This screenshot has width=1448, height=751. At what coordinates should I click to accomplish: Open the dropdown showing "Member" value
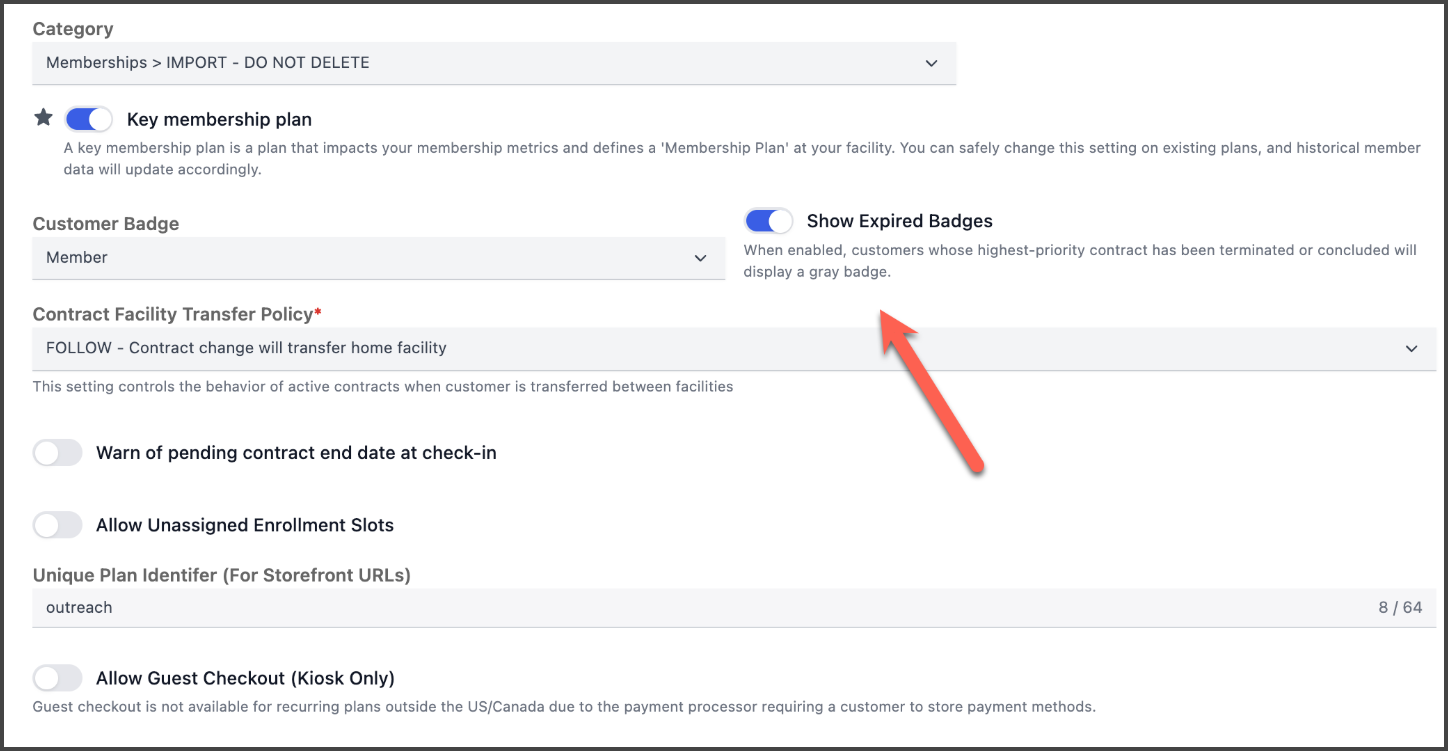click(x=378, y=258)
